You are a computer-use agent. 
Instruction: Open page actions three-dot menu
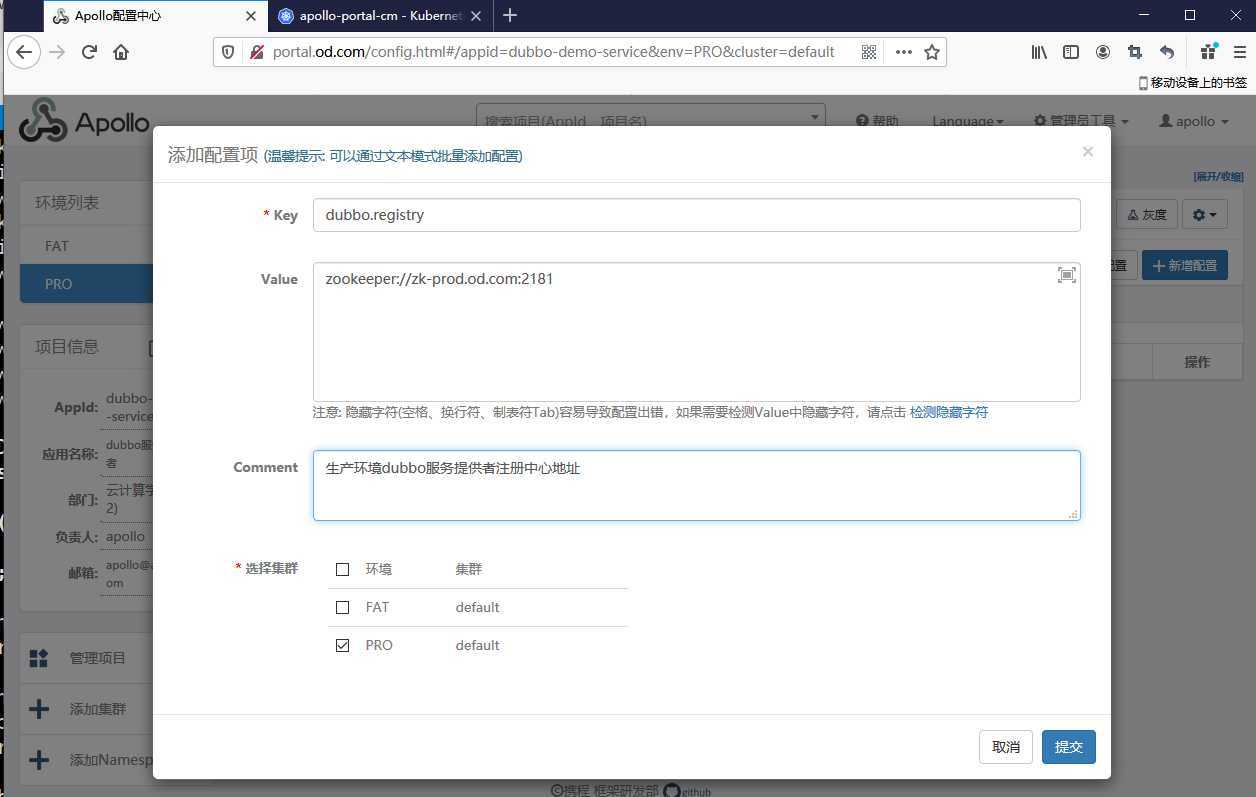(904, 52)
